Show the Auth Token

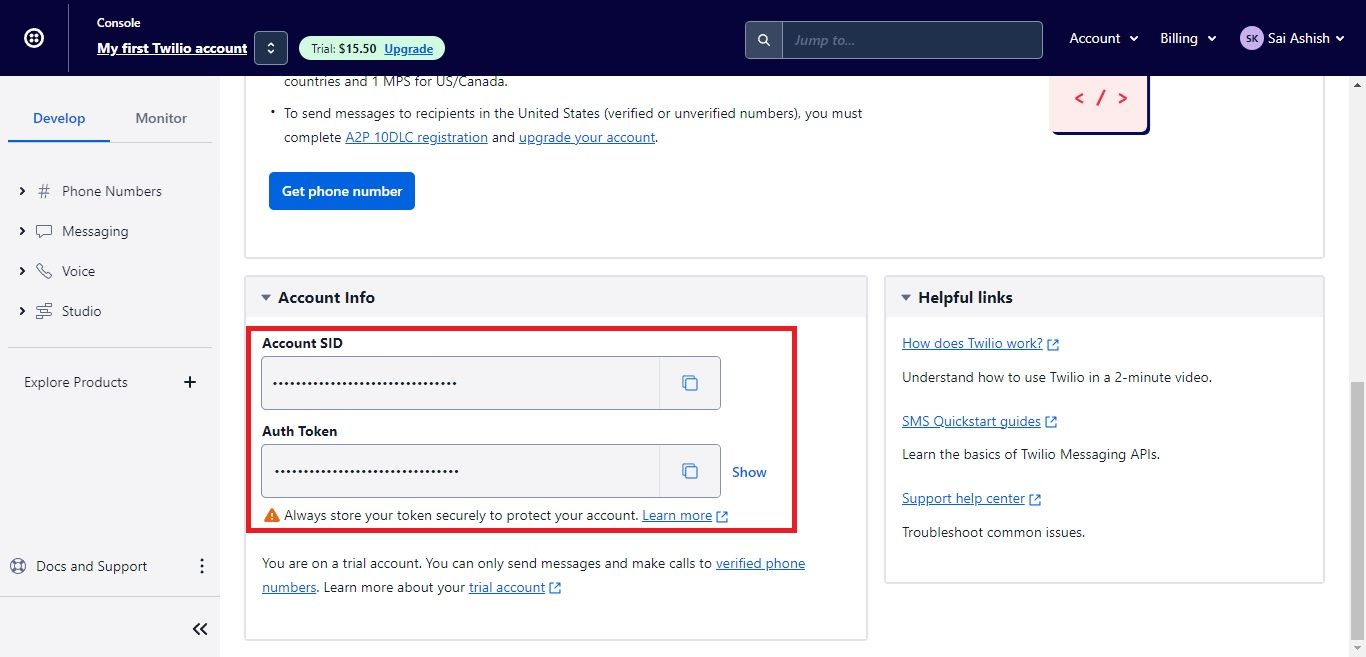(x=749, y=472)
